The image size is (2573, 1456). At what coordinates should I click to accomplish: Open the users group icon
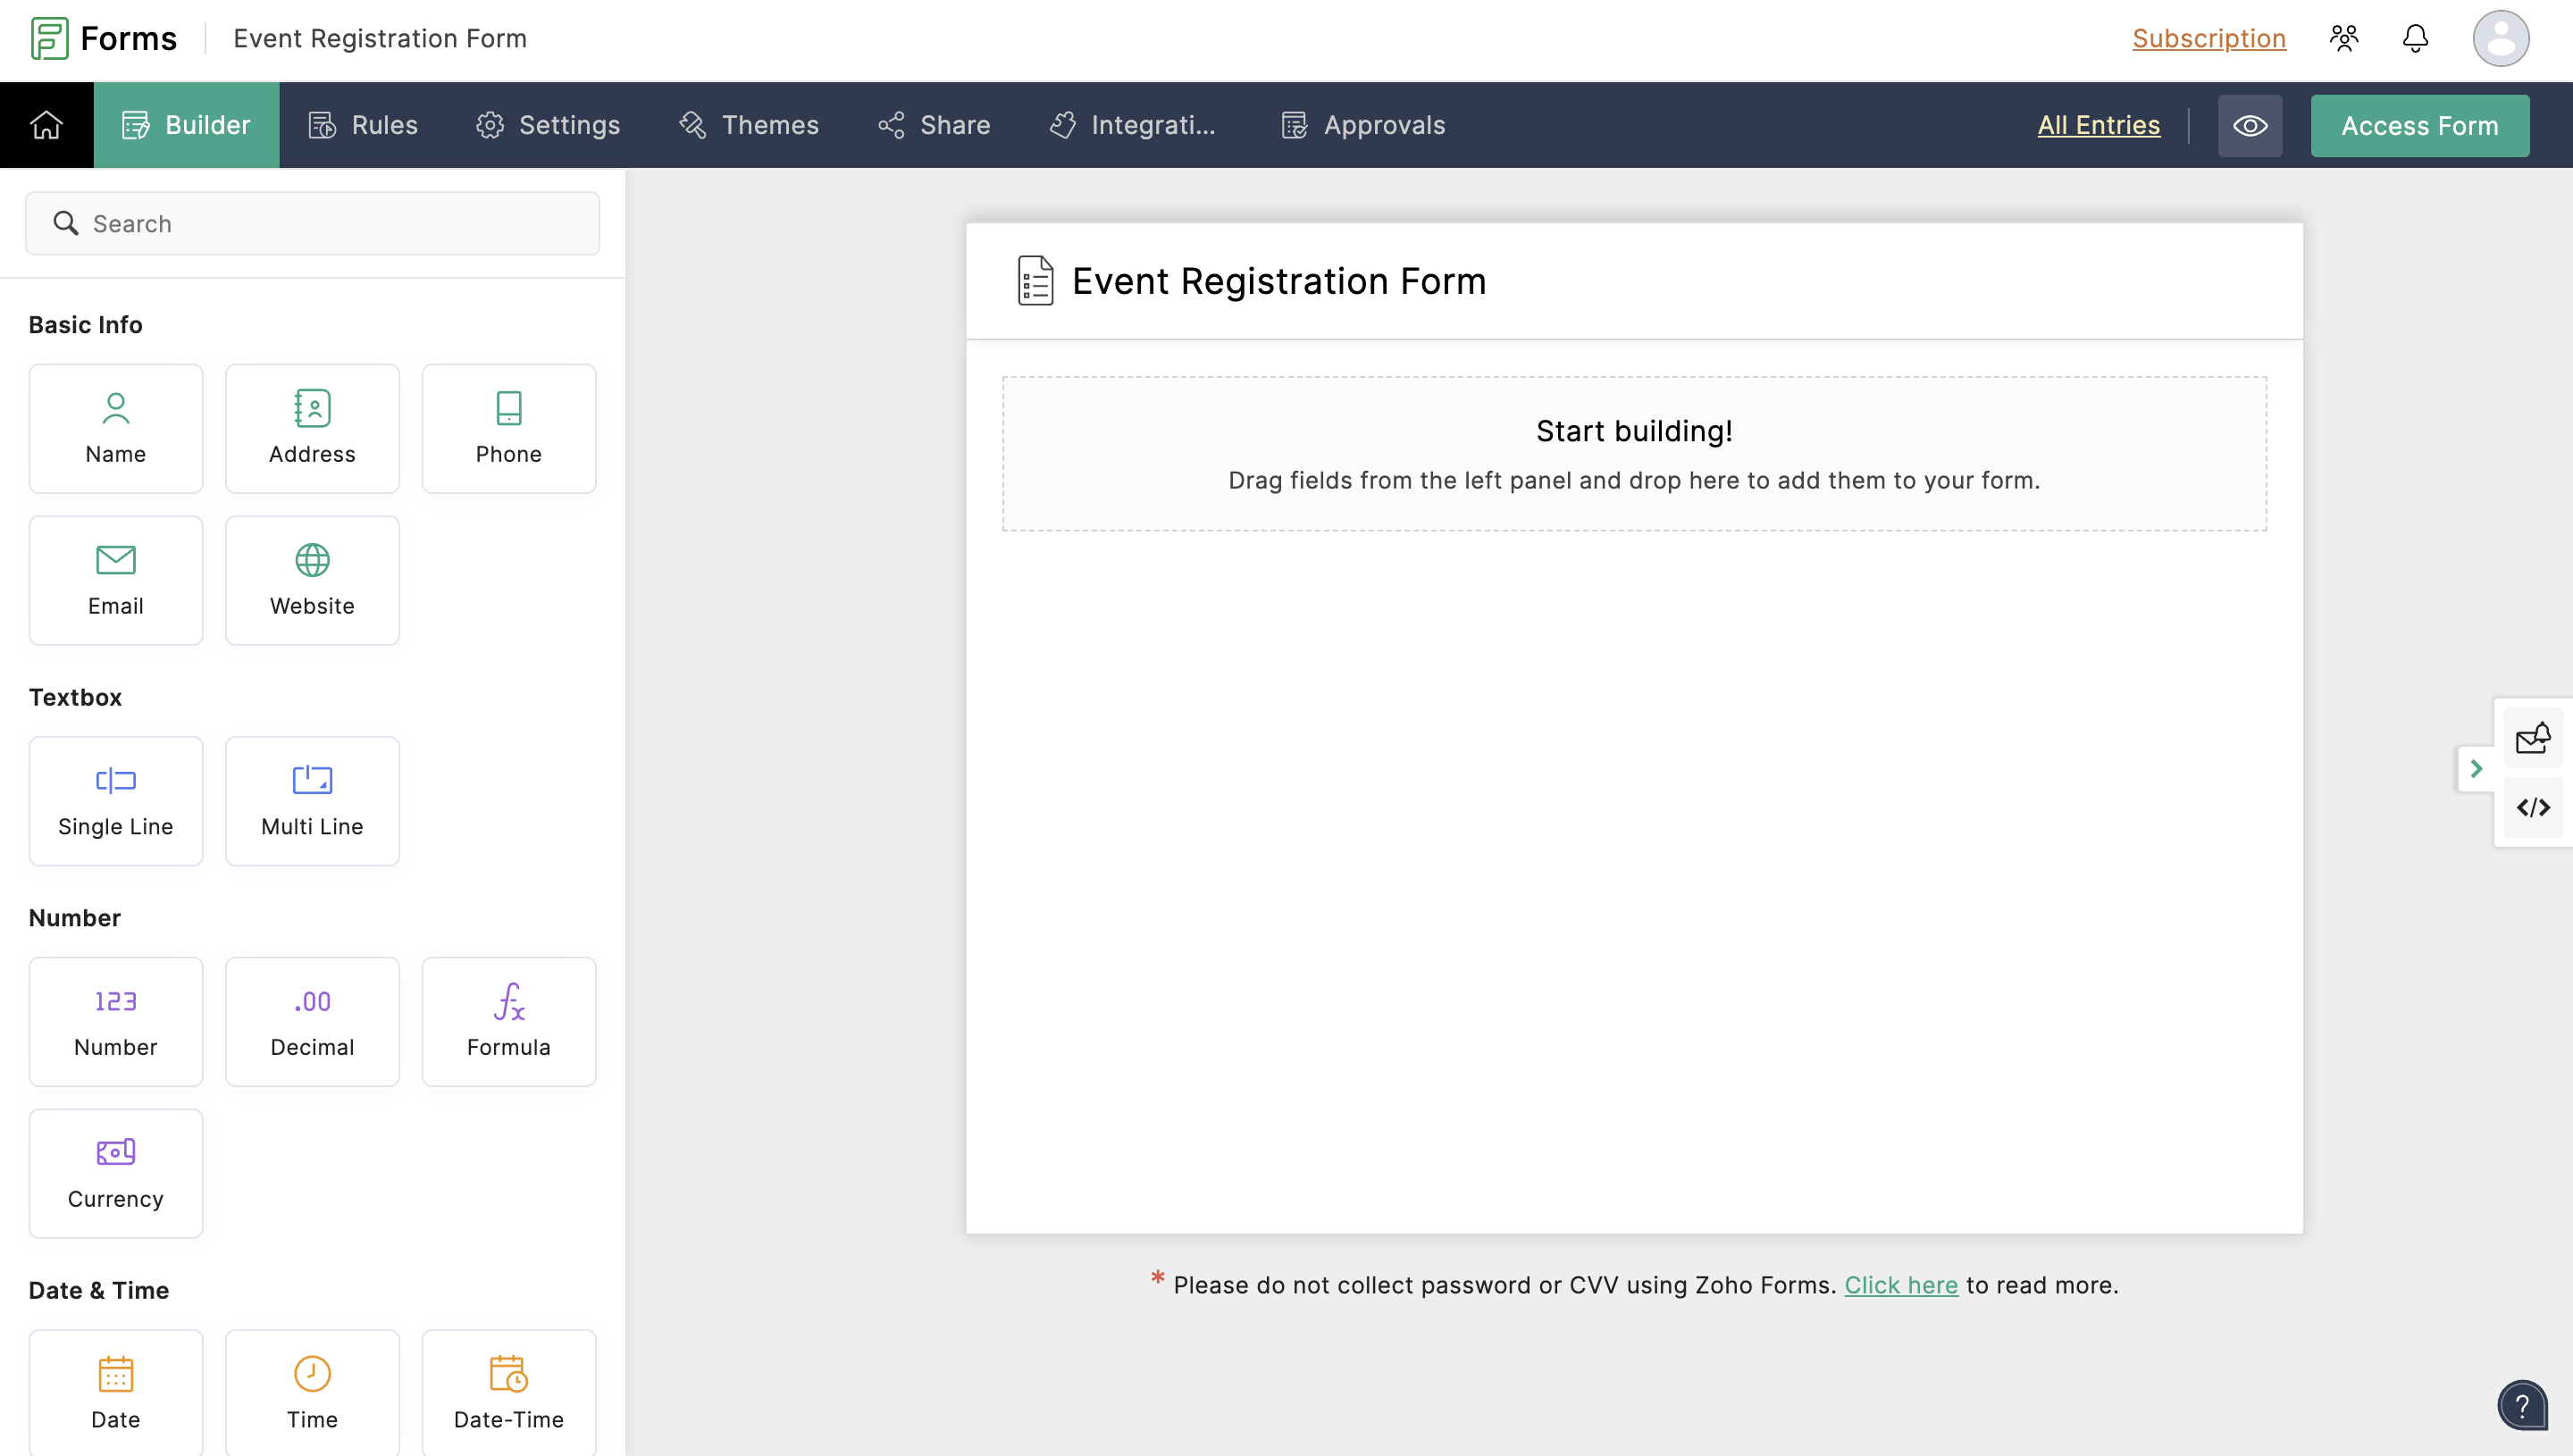point(2343,38)
